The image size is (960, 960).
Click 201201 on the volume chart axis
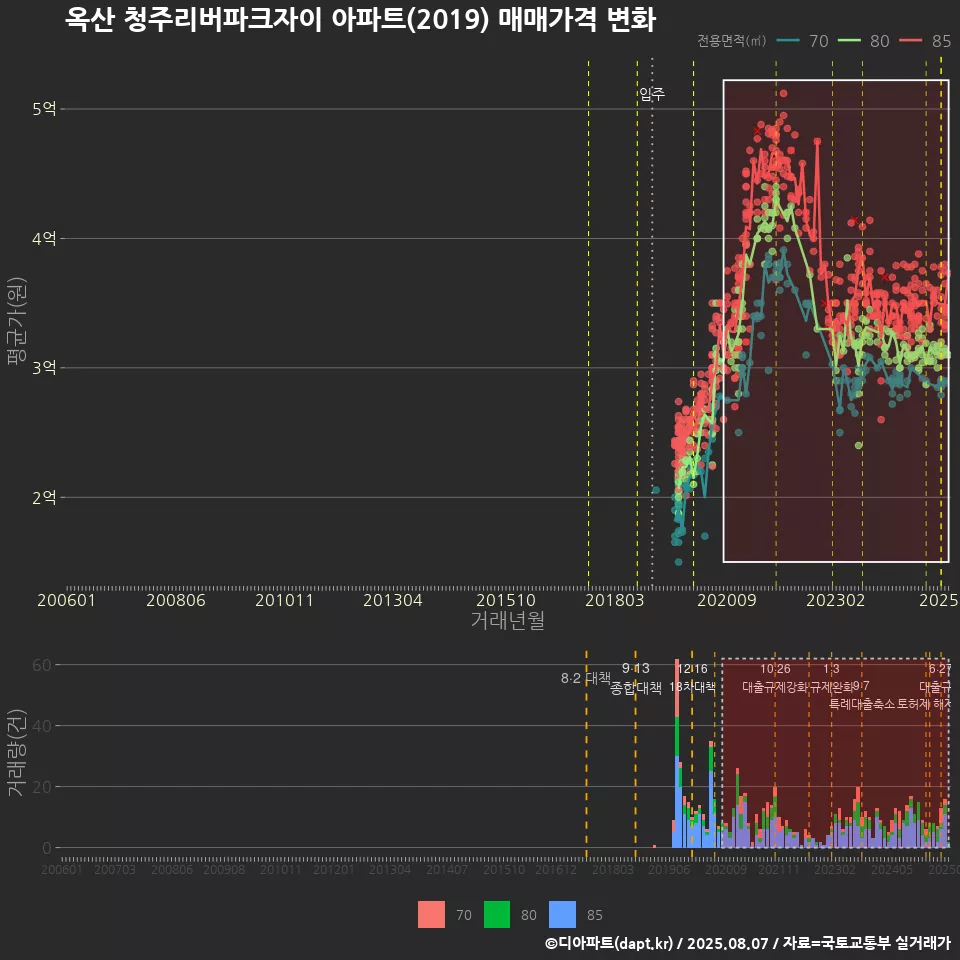coord(334,869)
